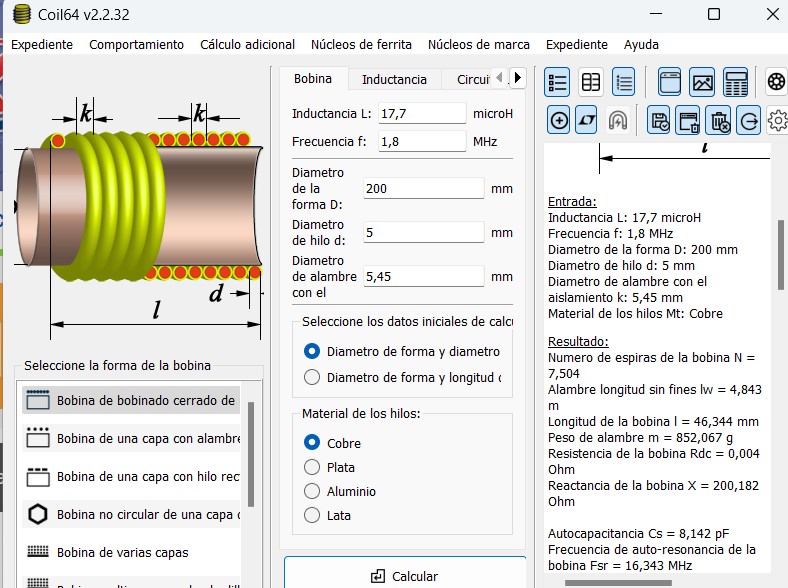Select Bobina de varias capas coil type
Image resolution: width=788 pixels, height=588 pixels.
[122, 552]
